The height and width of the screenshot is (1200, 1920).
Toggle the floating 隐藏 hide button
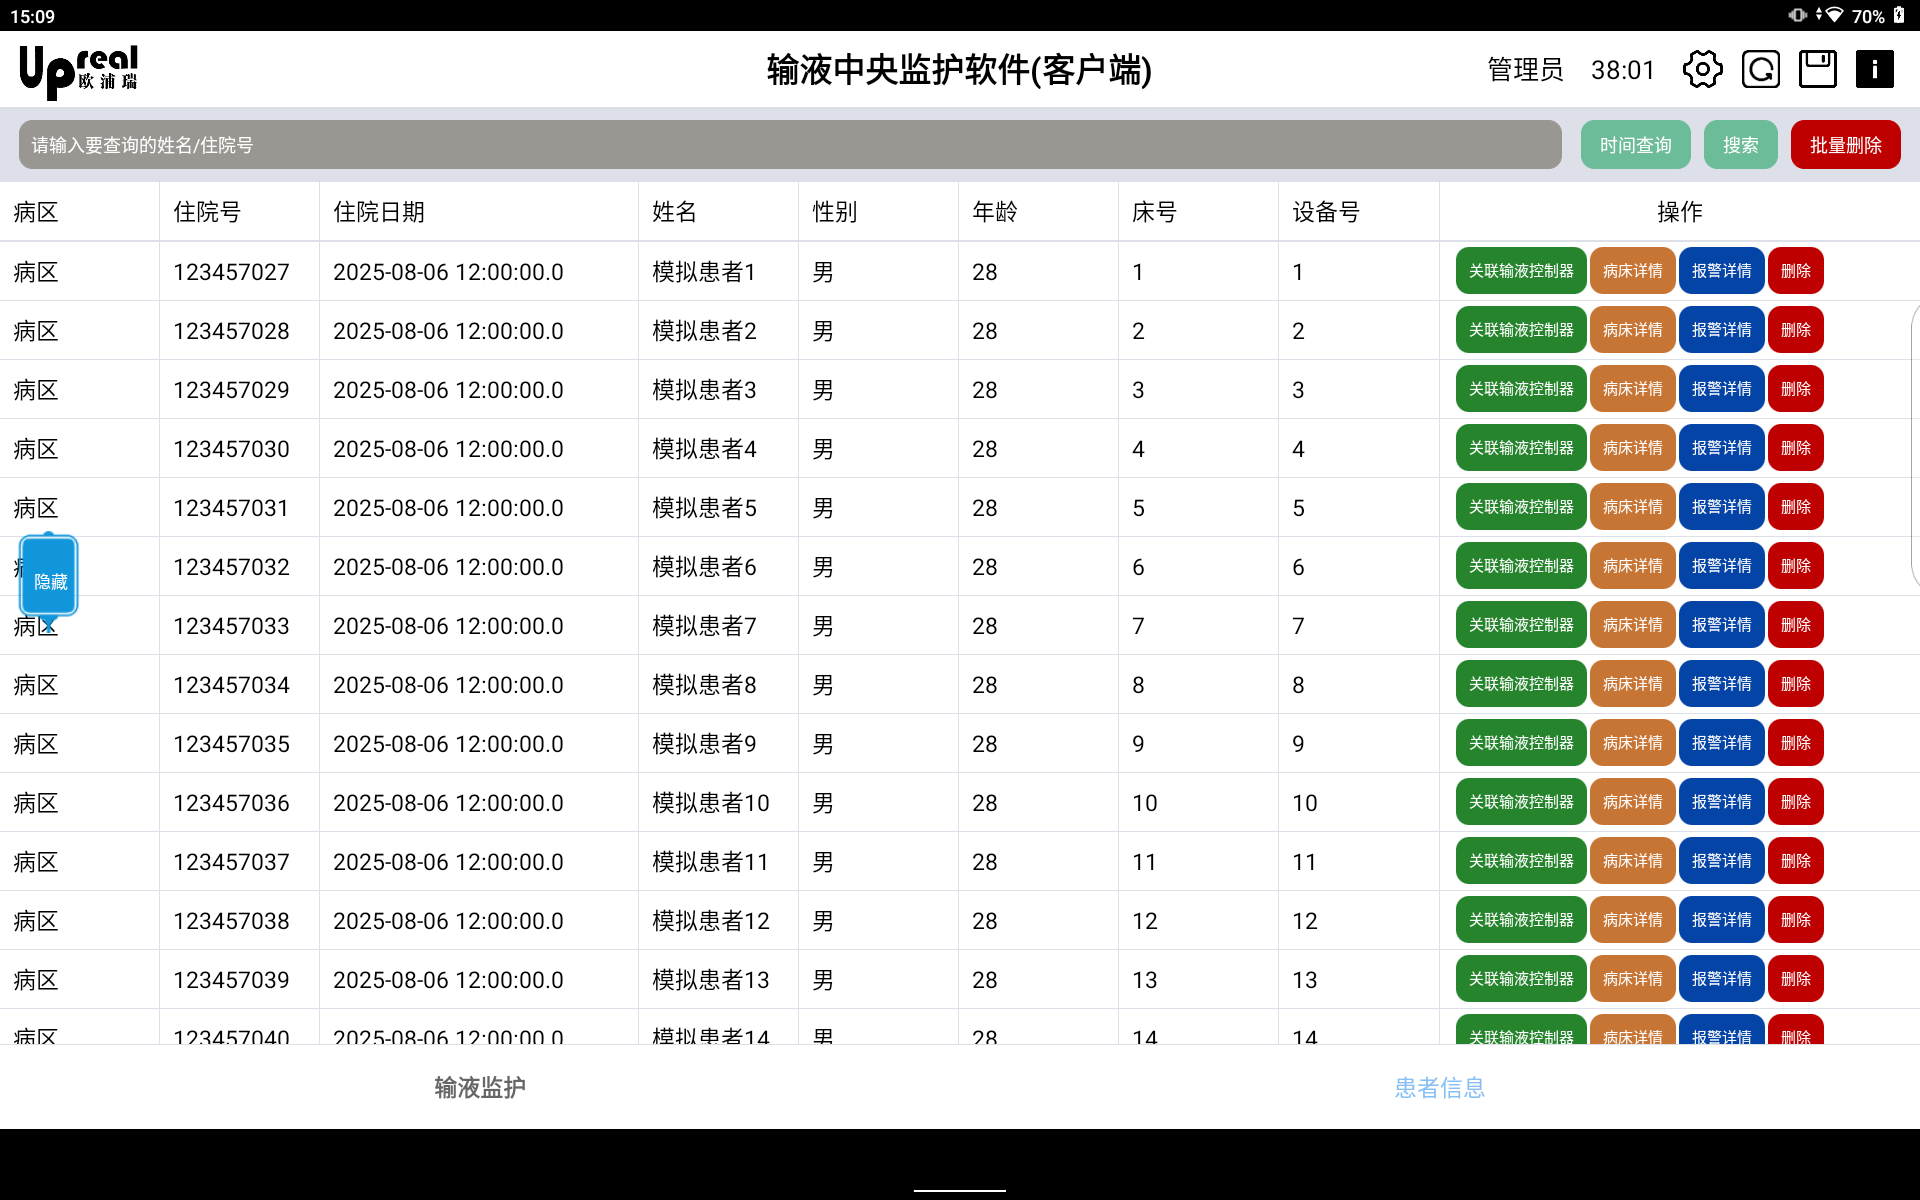point(49,578)
